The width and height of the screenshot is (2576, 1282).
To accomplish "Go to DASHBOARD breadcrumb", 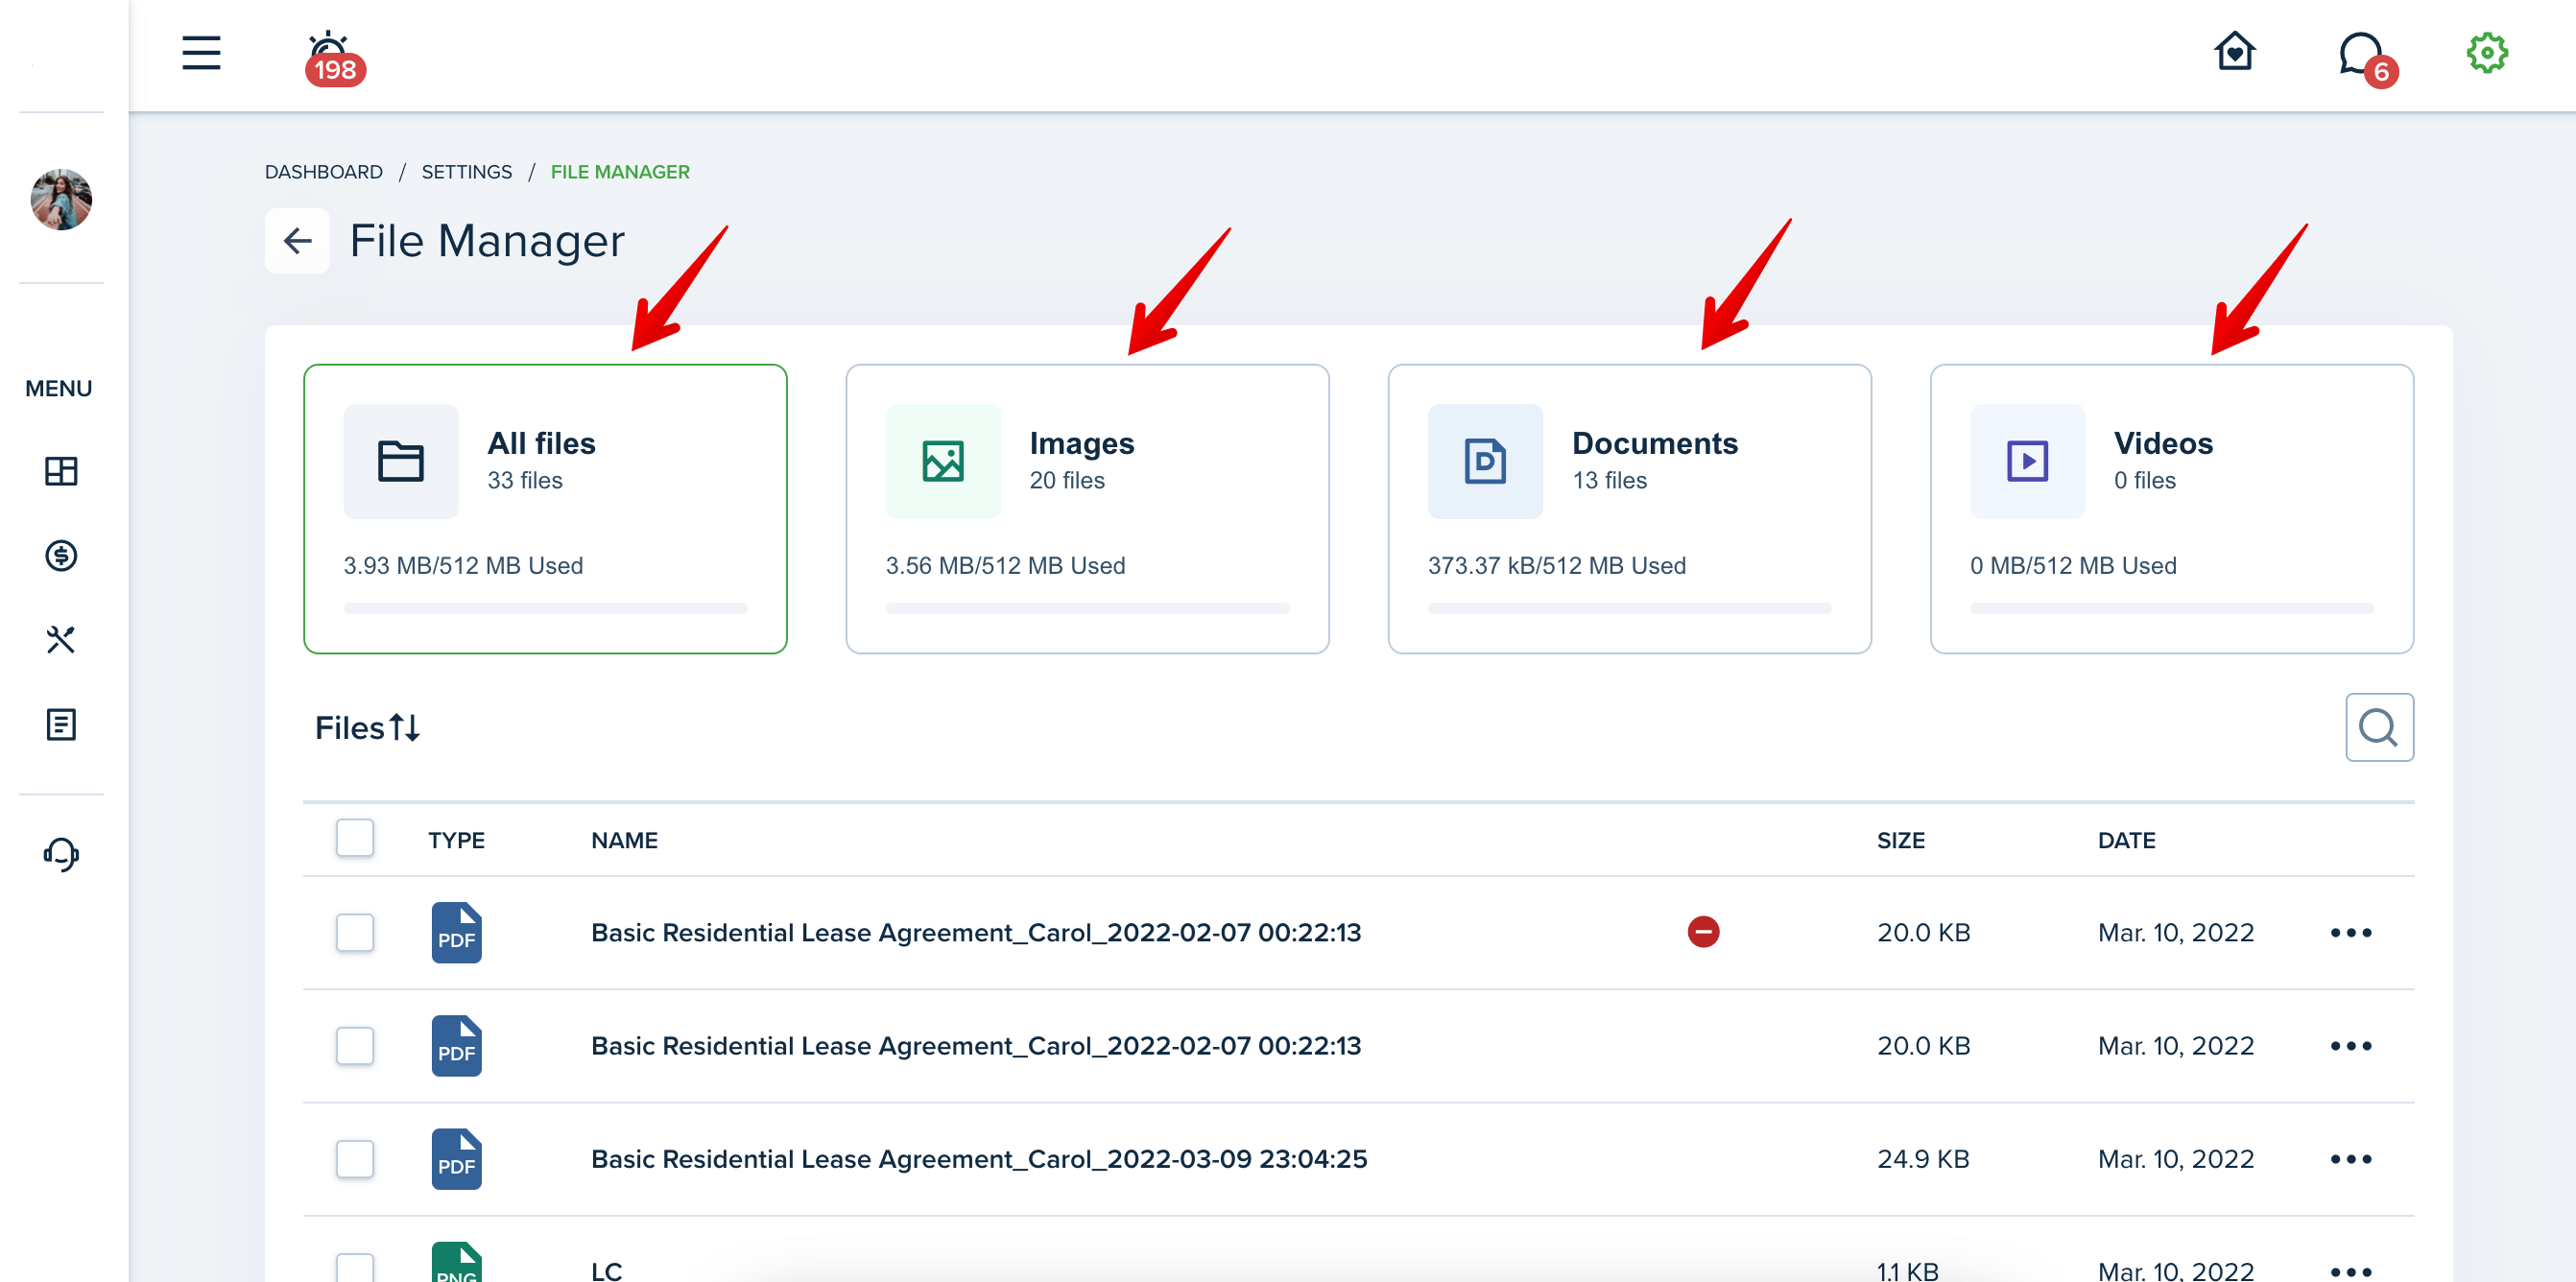I will (323, 172).
